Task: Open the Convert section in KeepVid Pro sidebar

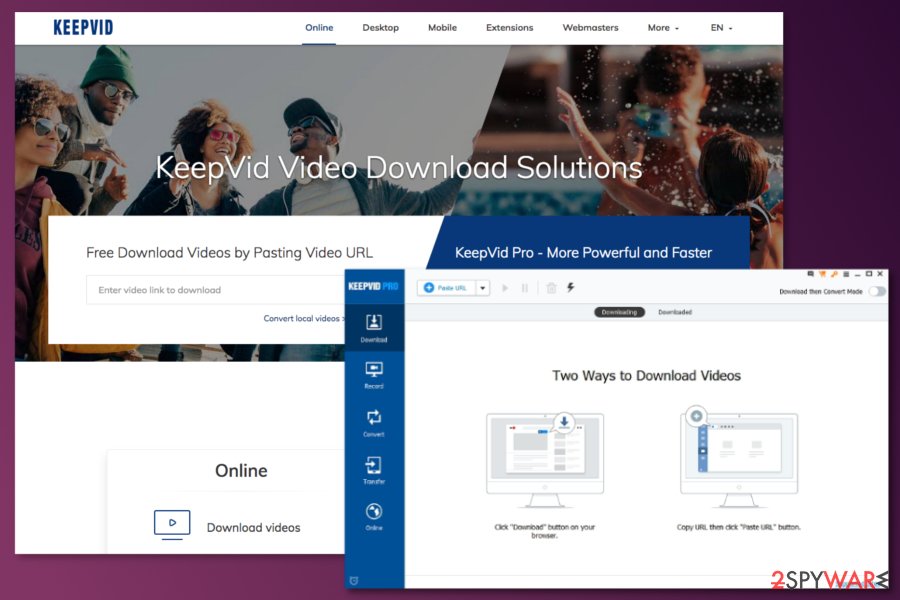Action: point(374,423)
